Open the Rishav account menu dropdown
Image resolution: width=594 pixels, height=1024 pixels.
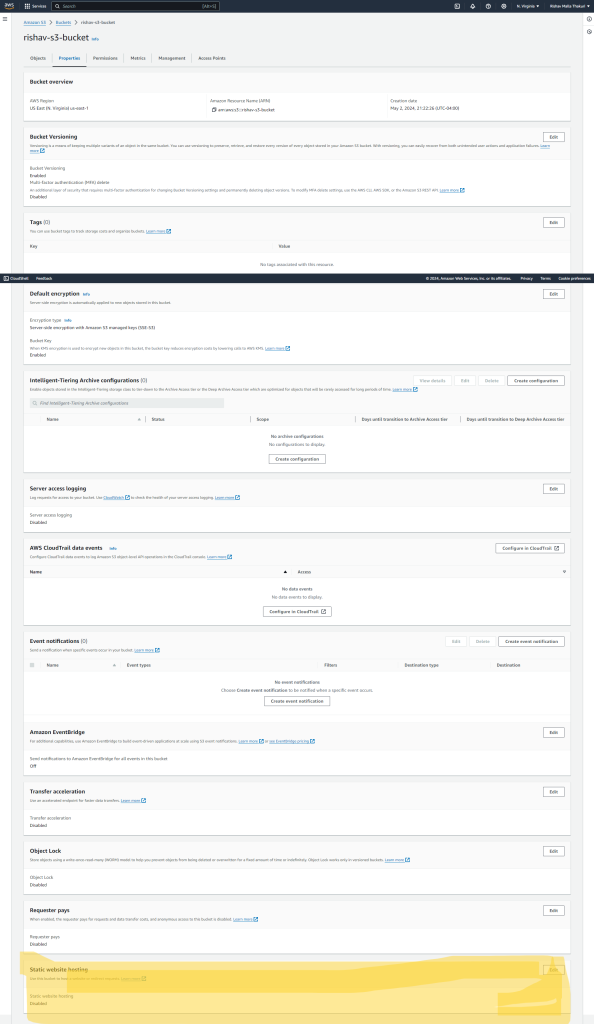coord(570,6)
